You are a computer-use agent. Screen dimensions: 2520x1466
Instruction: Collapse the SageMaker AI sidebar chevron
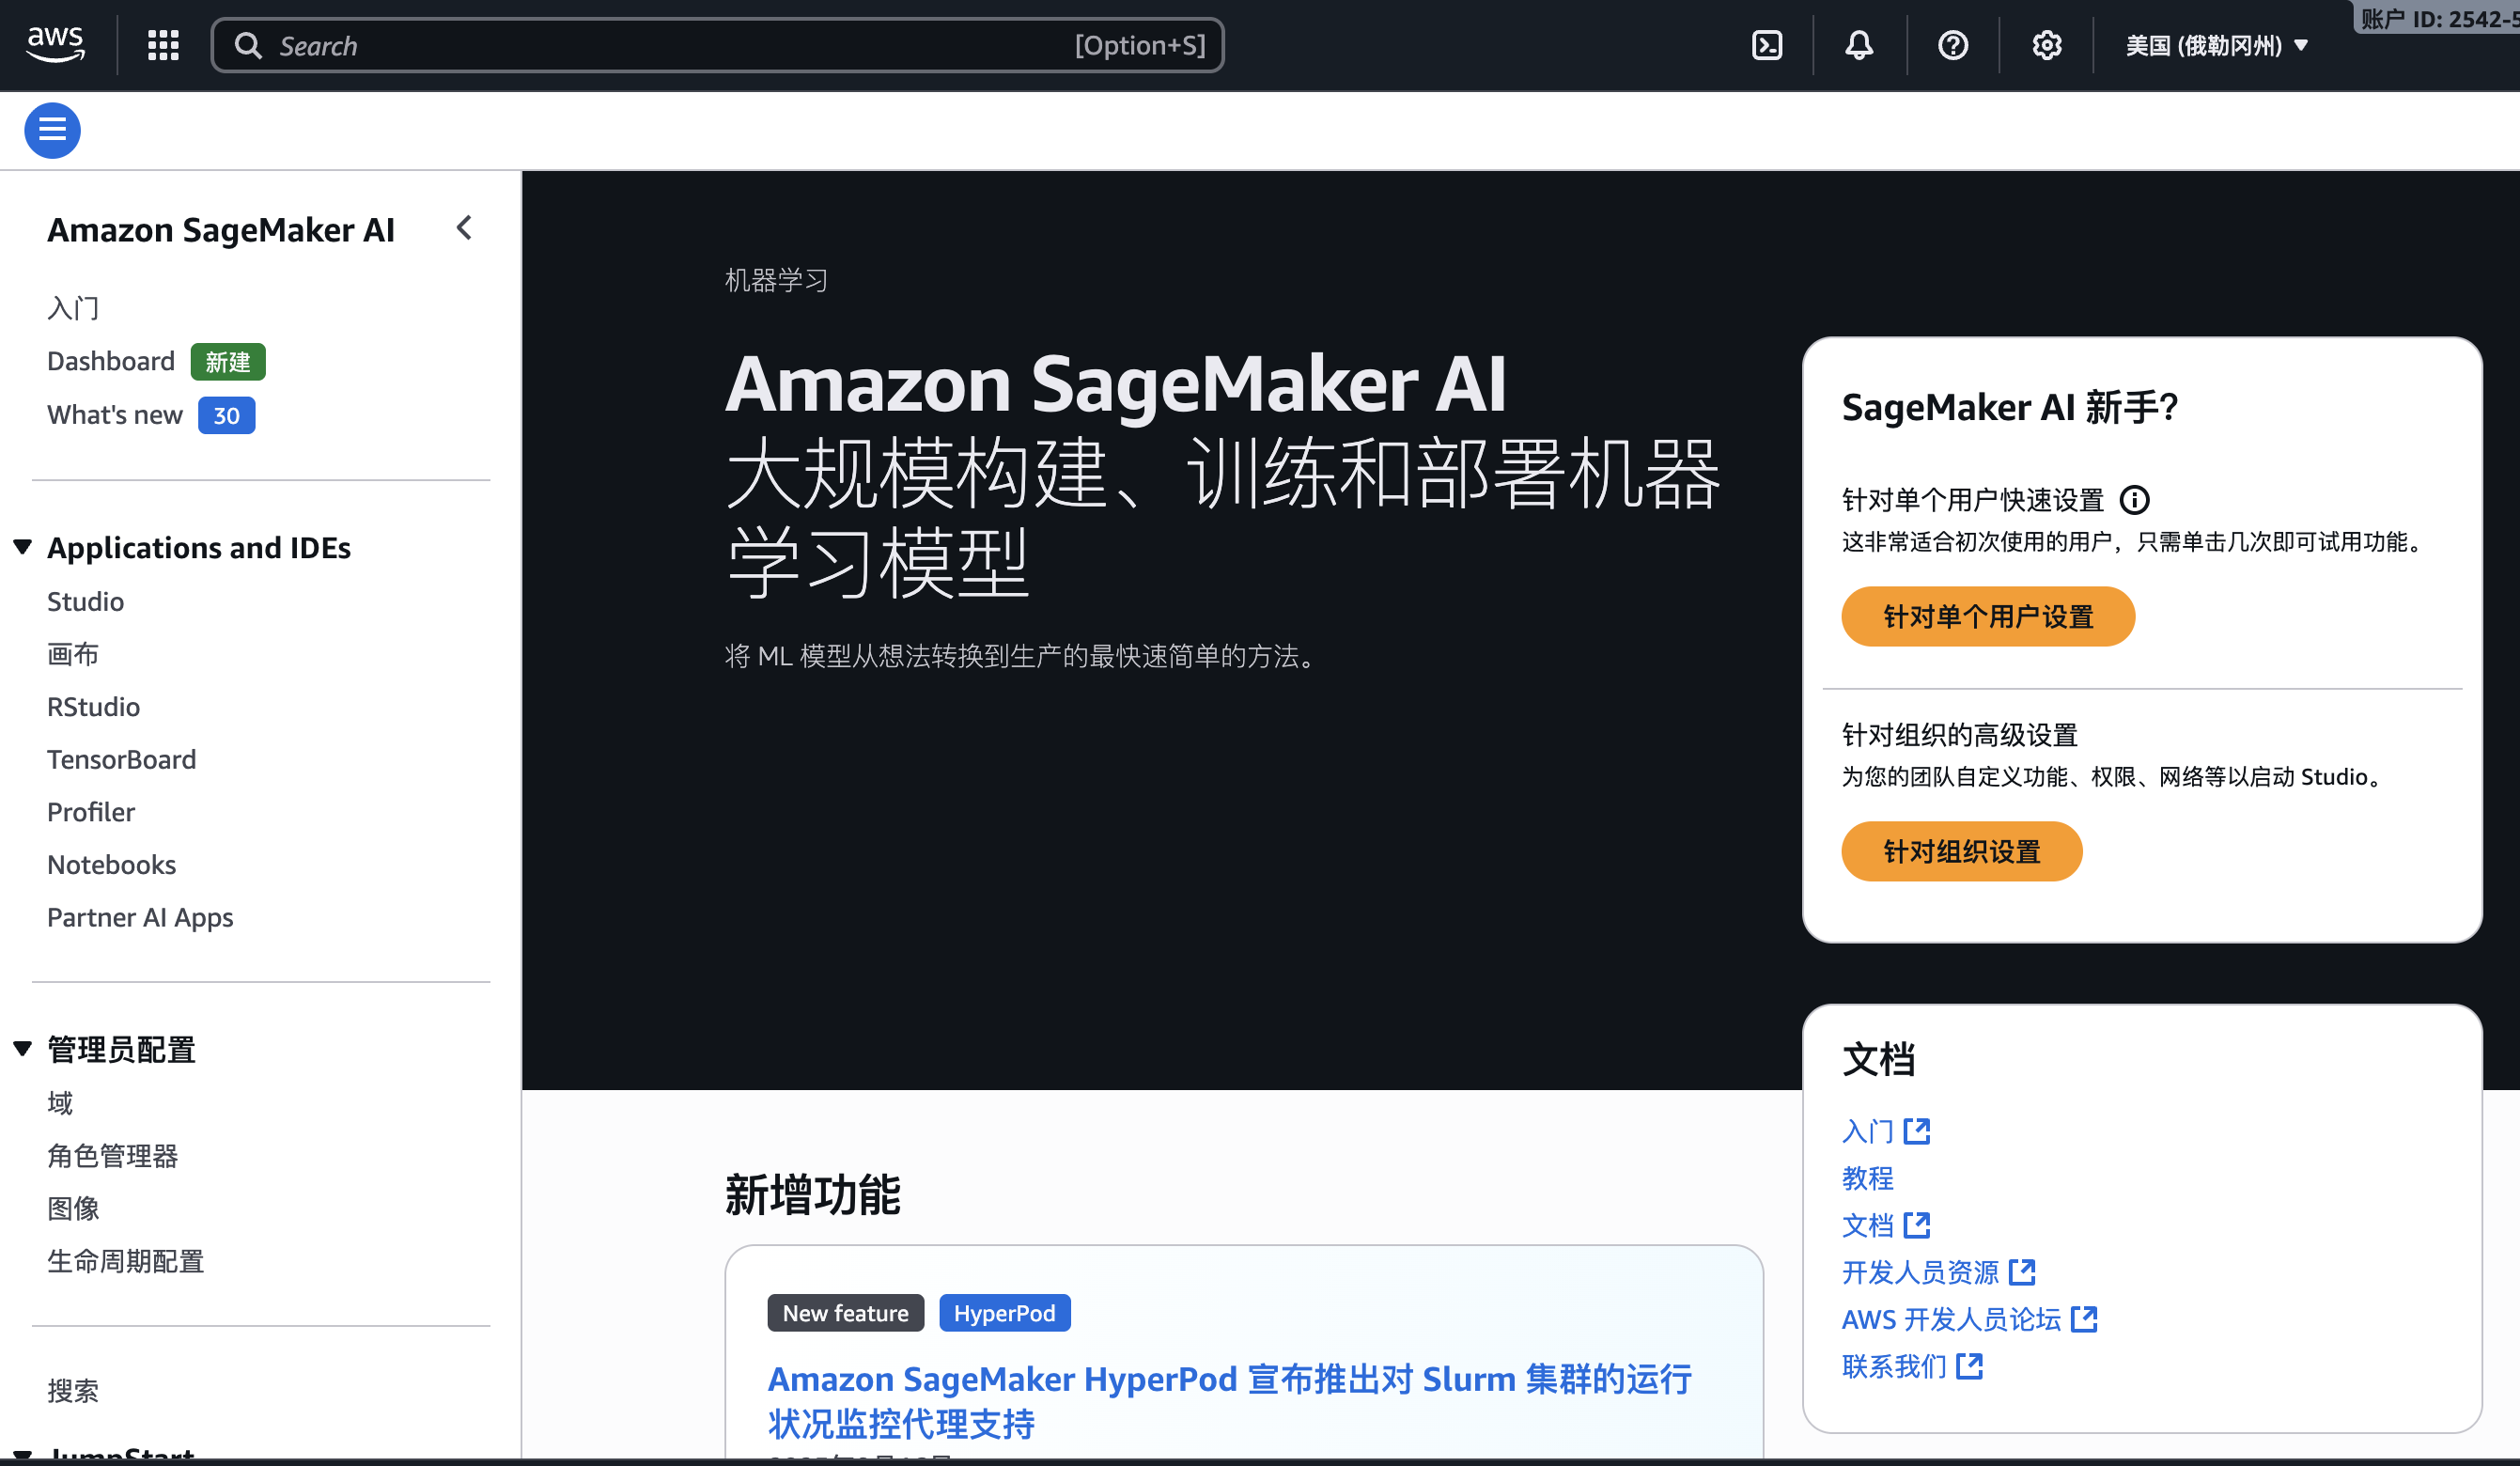tap(464, 228)
